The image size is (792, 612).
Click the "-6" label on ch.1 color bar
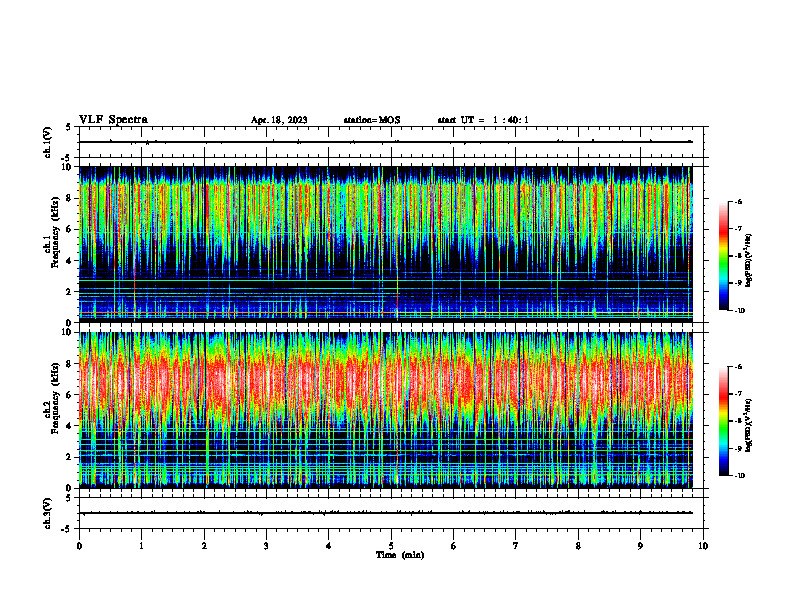738,201
